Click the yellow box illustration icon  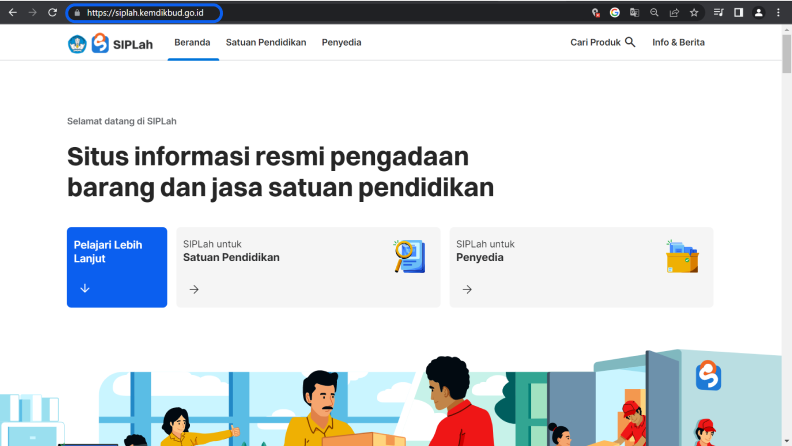click(x=682, y=257)
